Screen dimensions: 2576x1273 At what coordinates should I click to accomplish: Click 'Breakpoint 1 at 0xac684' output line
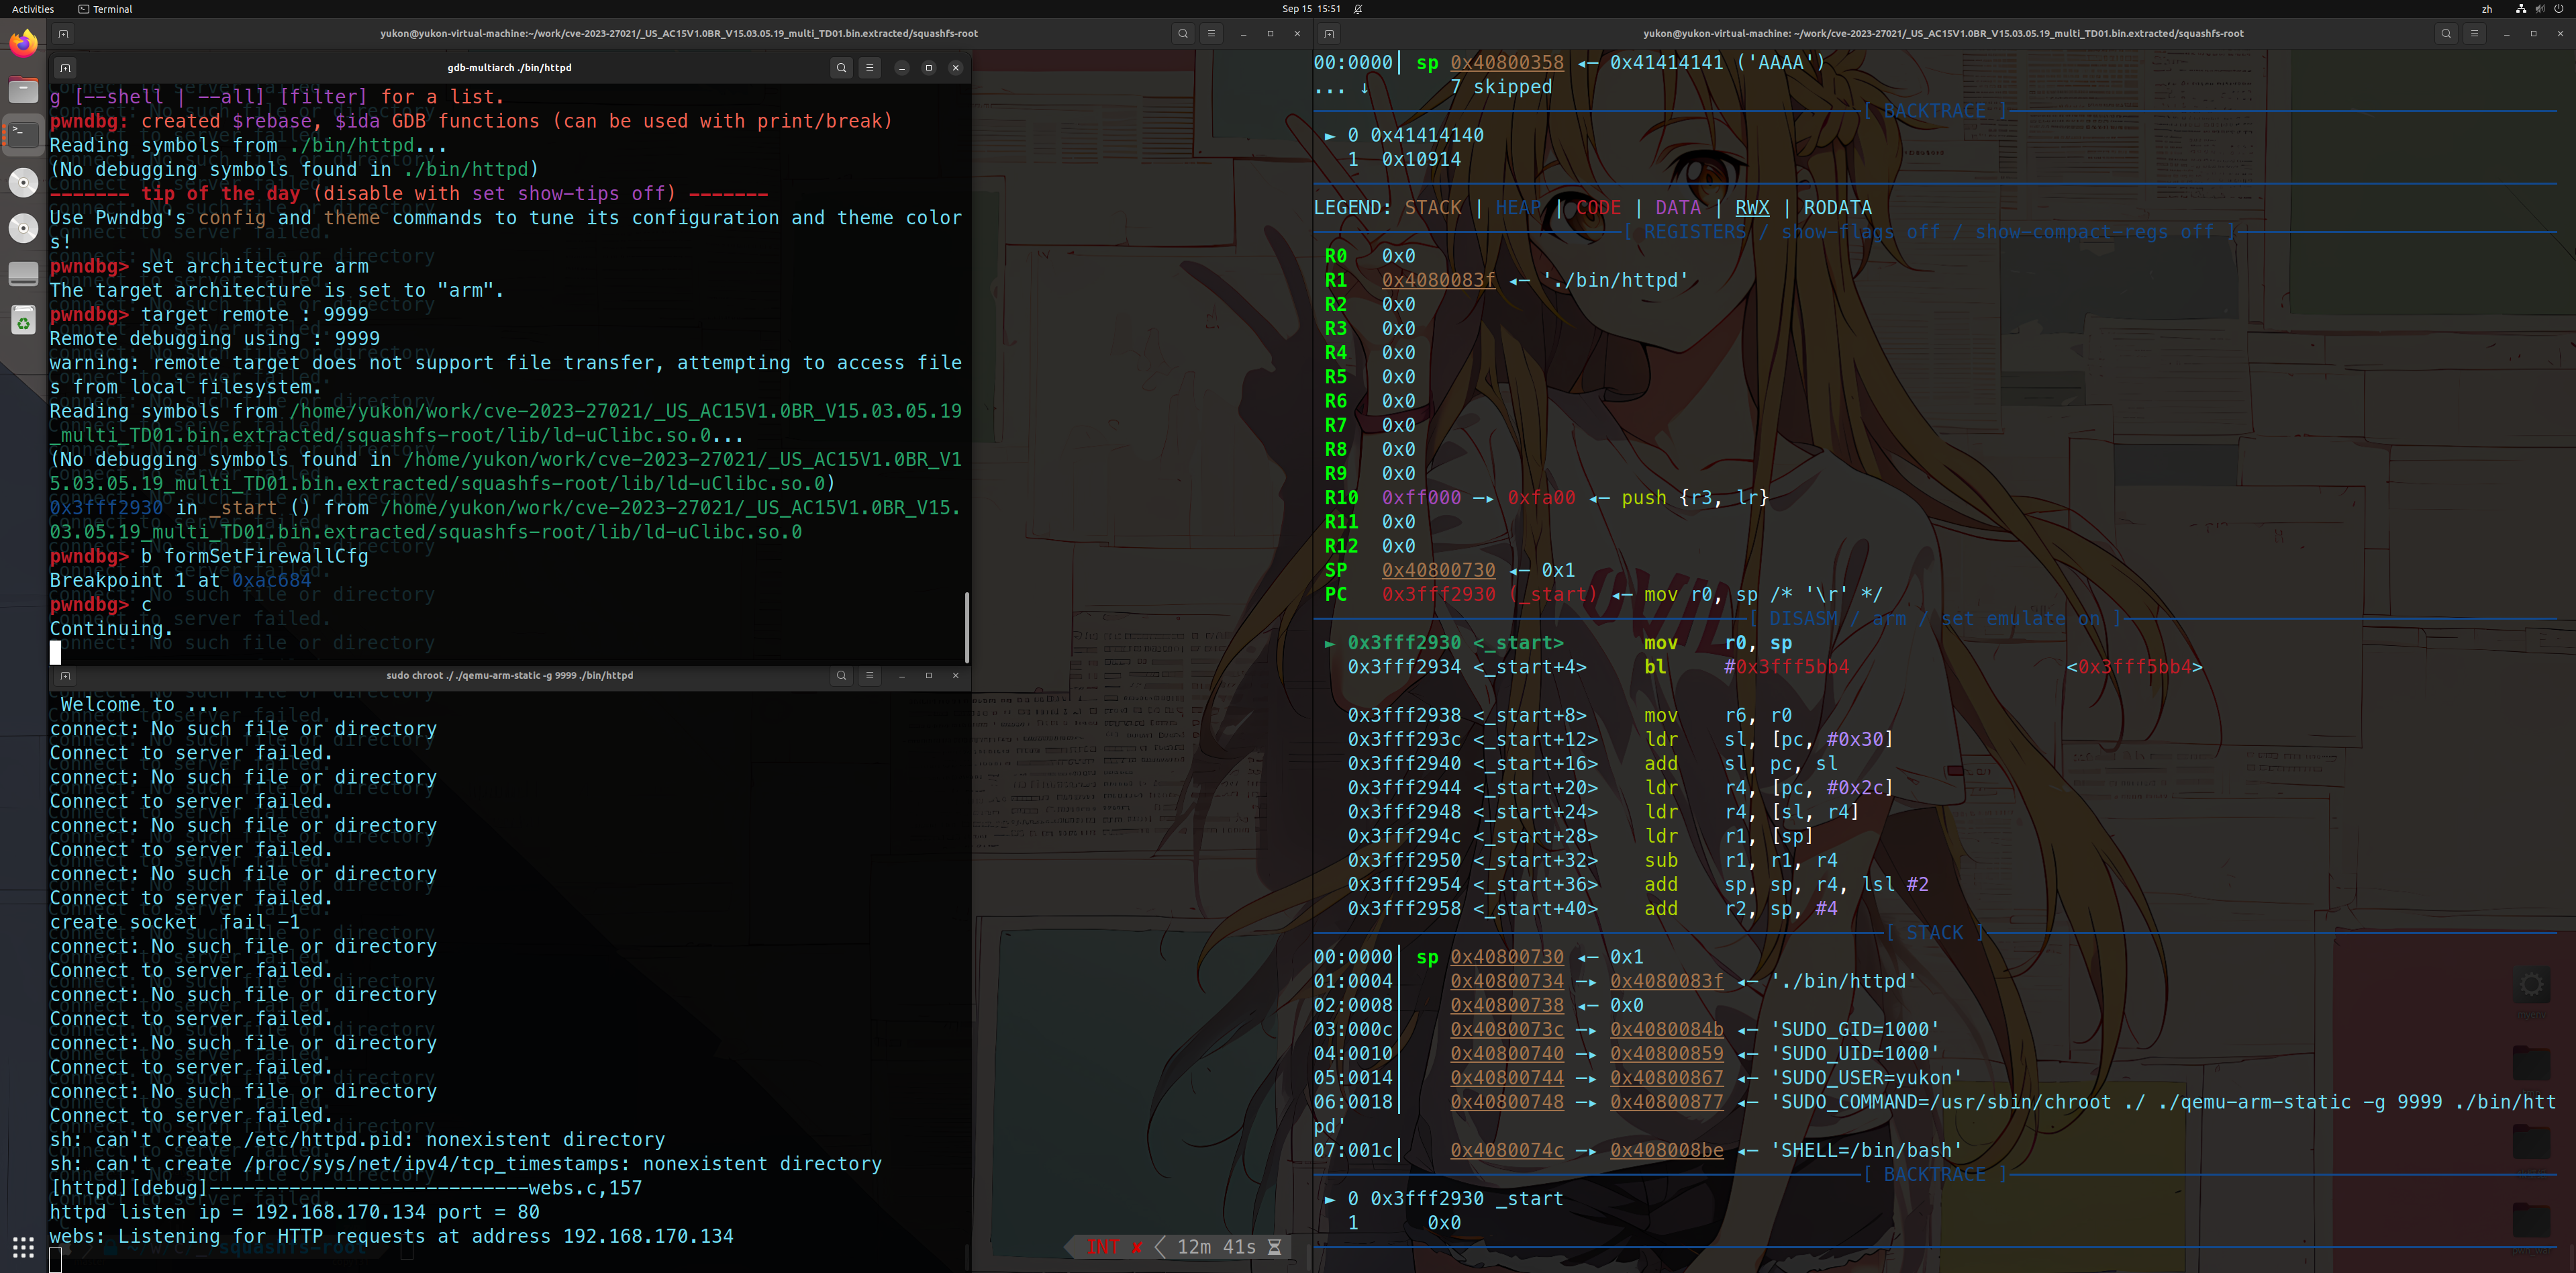tap(181, 580)
